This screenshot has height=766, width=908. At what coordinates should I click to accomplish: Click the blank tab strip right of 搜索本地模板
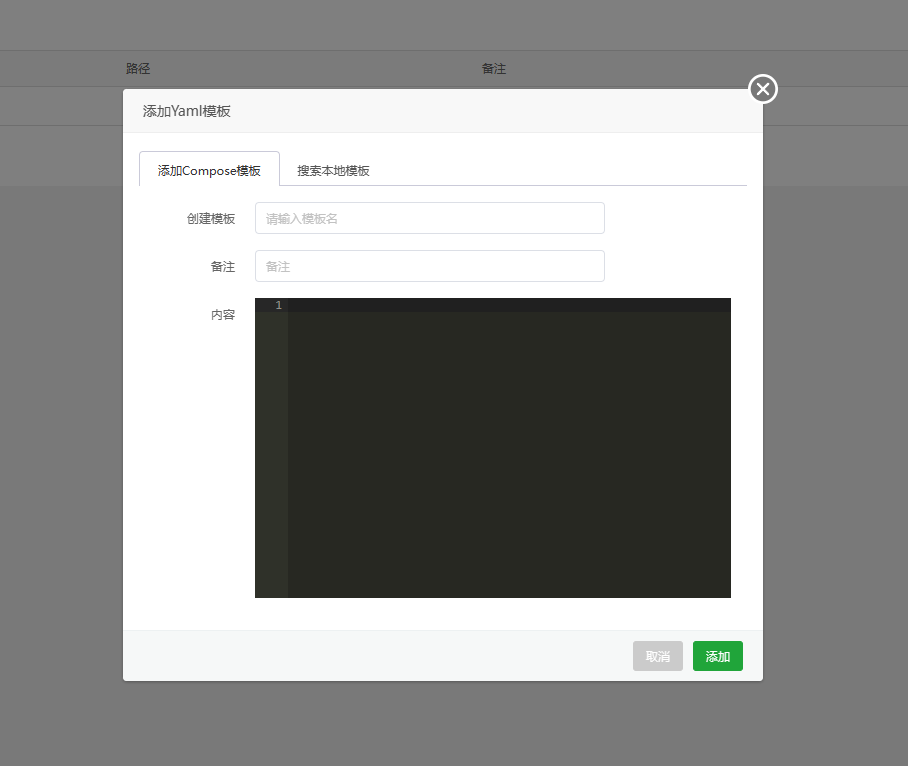tap(560, 170)
